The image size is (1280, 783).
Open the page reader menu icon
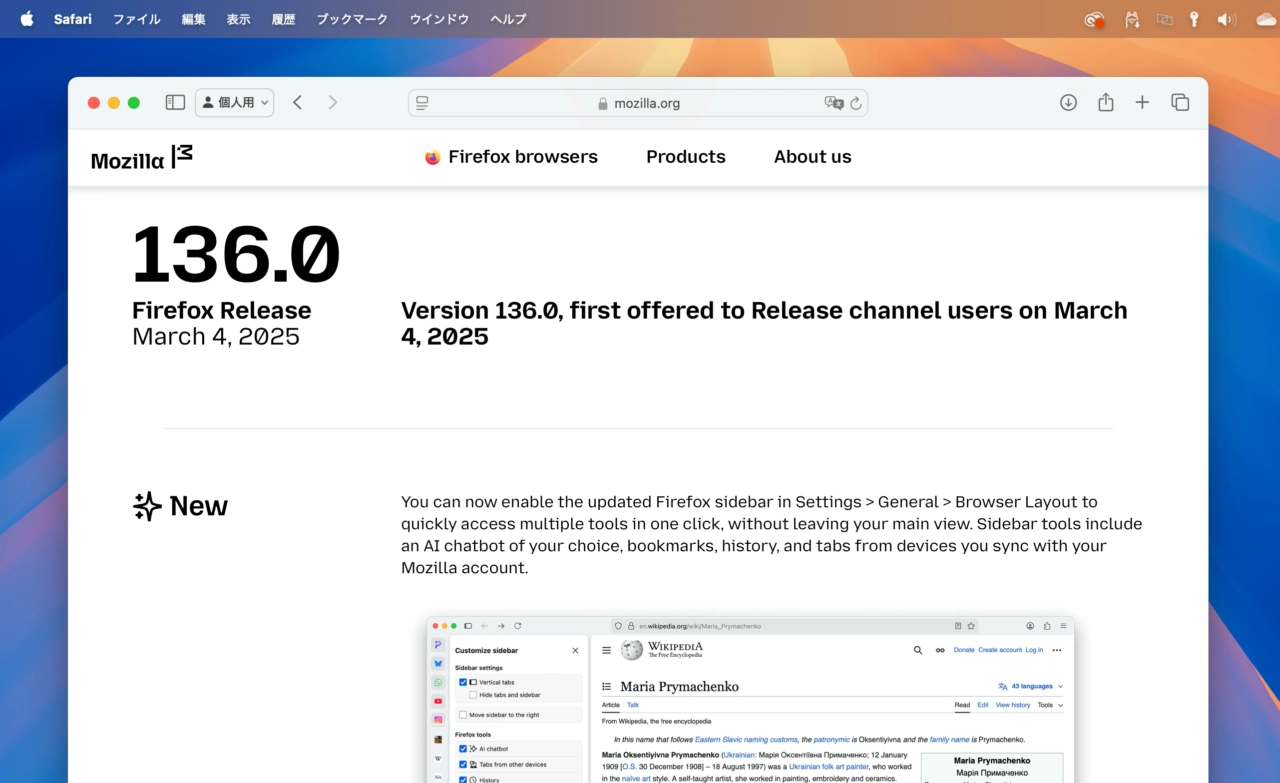click(x=422, y=103)
